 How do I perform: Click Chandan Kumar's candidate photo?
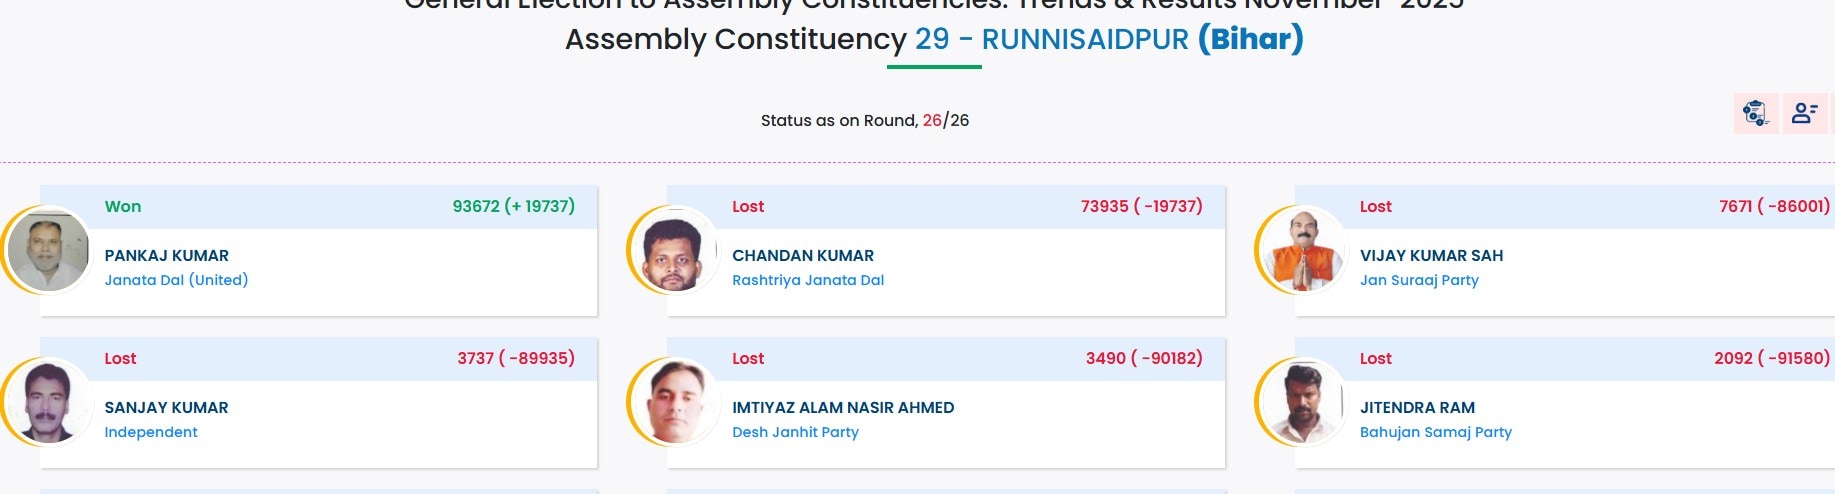pyautogui.click(x=674, y=252)
